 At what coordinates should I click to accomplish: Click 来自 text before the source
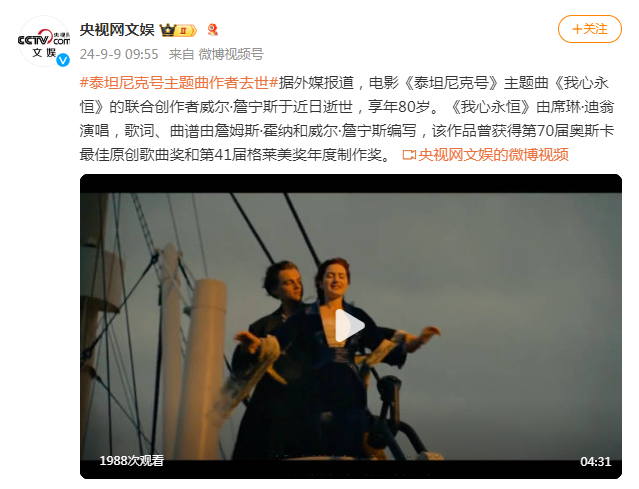[181, 54]
